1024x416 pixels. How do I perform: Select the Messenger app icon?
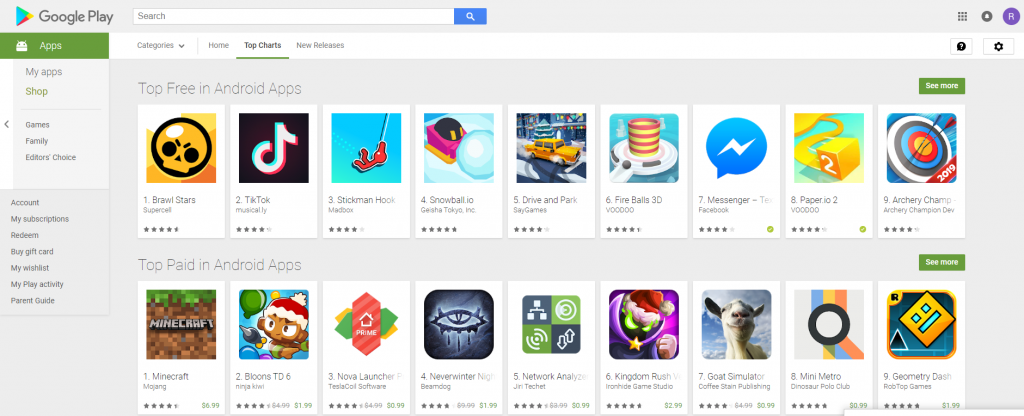pos(736,148)
